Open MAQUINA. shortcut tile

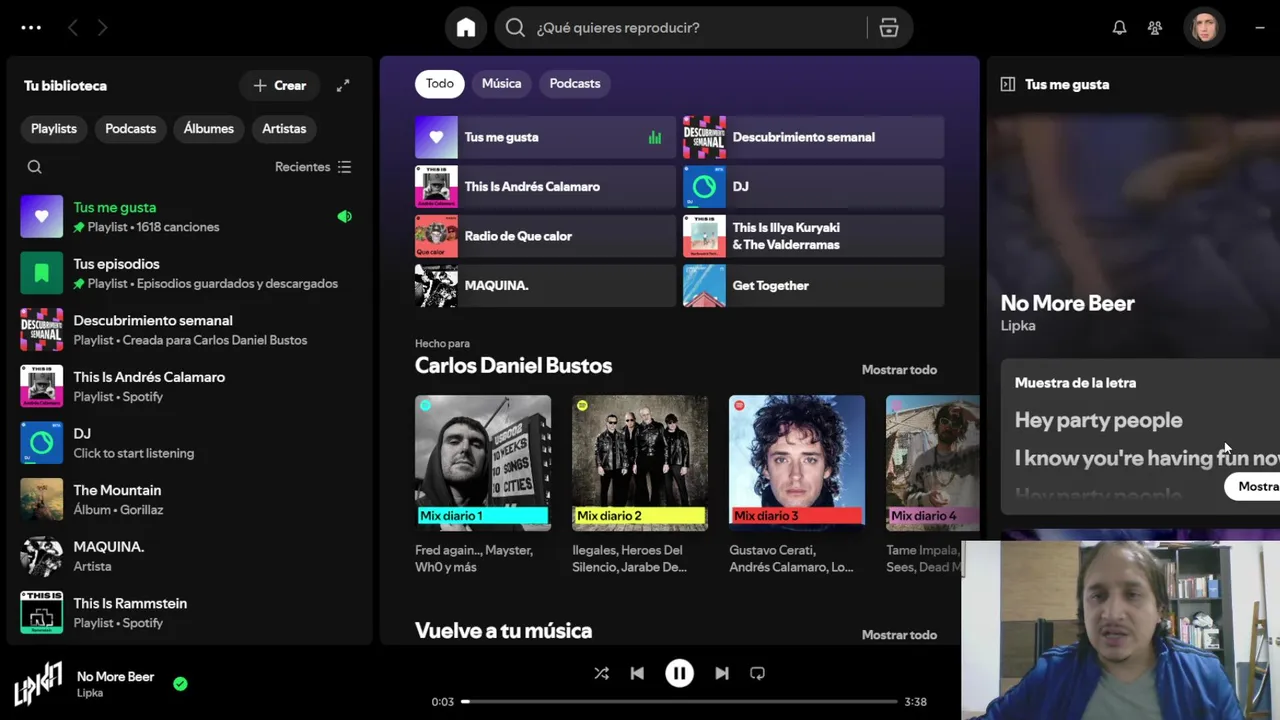tap(545, 286)
